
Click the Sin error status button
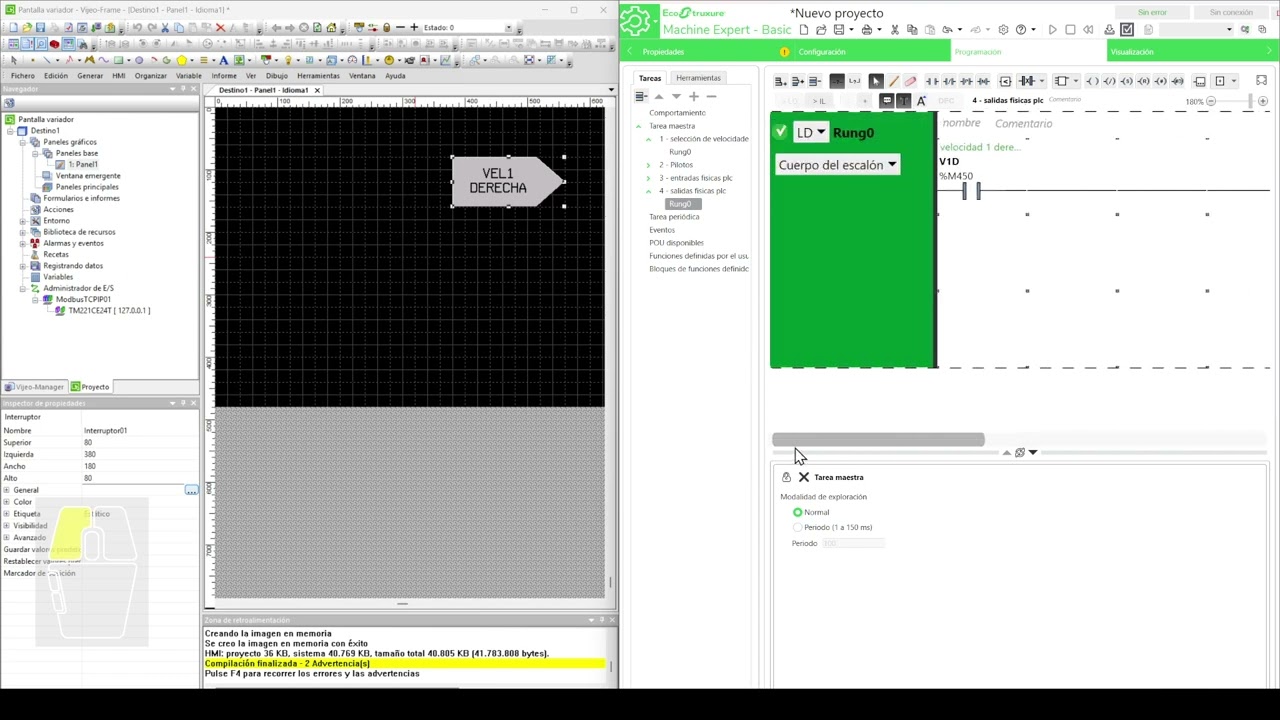point(1152,13)
